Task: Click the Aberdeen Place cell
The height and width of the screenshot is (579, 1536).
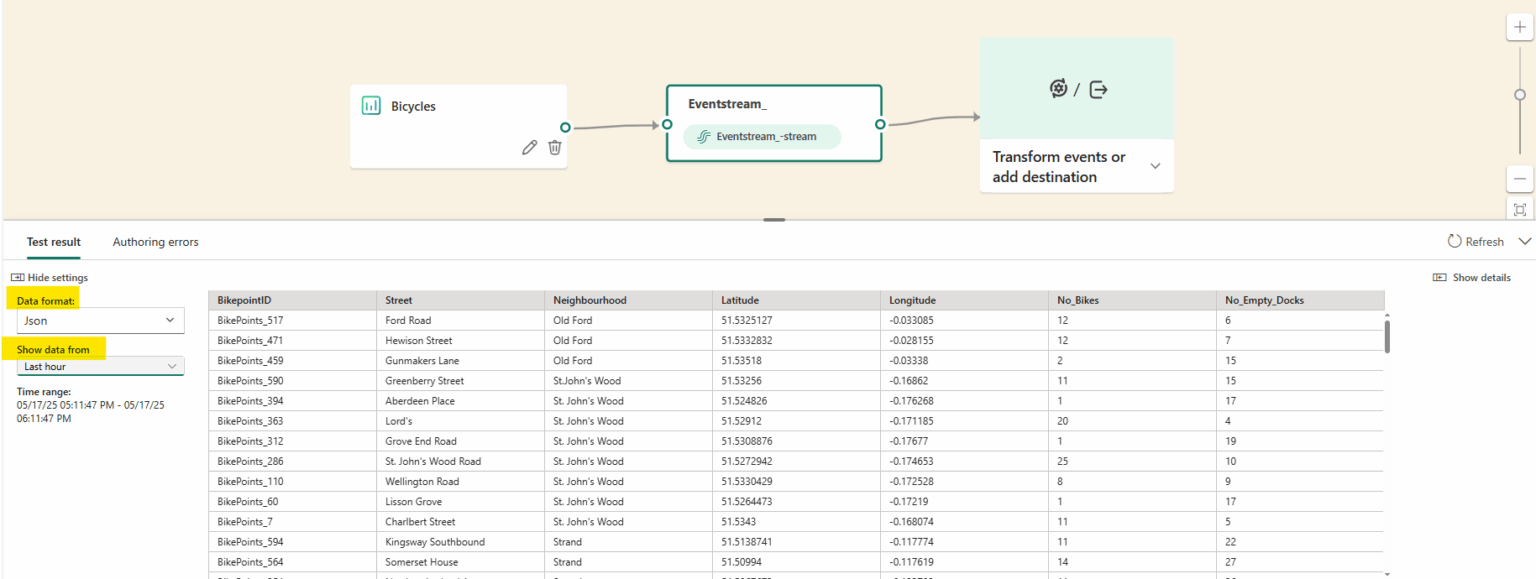Action: 461,400
